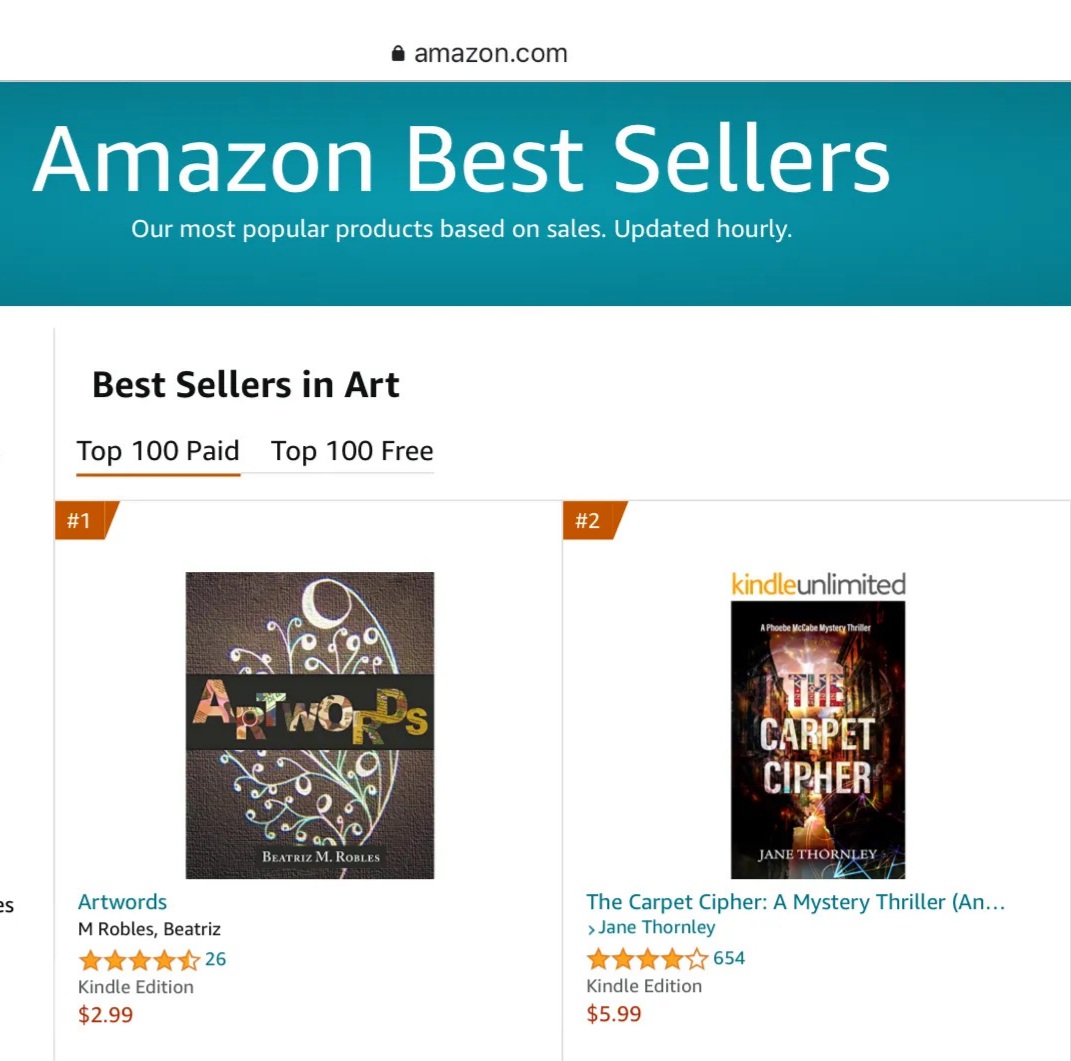
Task: Click the star rating for Artwords
Action: click(139, 961)
